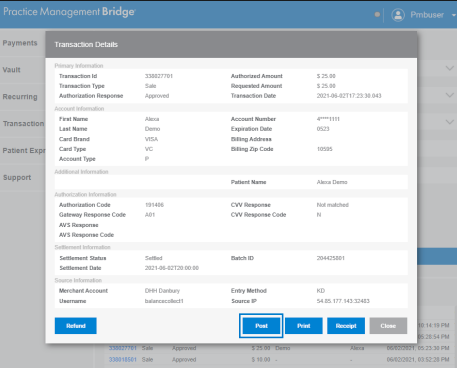Select Expiration Date value 0523
Screen dimensions: 457x368
(x=323, y=129)
